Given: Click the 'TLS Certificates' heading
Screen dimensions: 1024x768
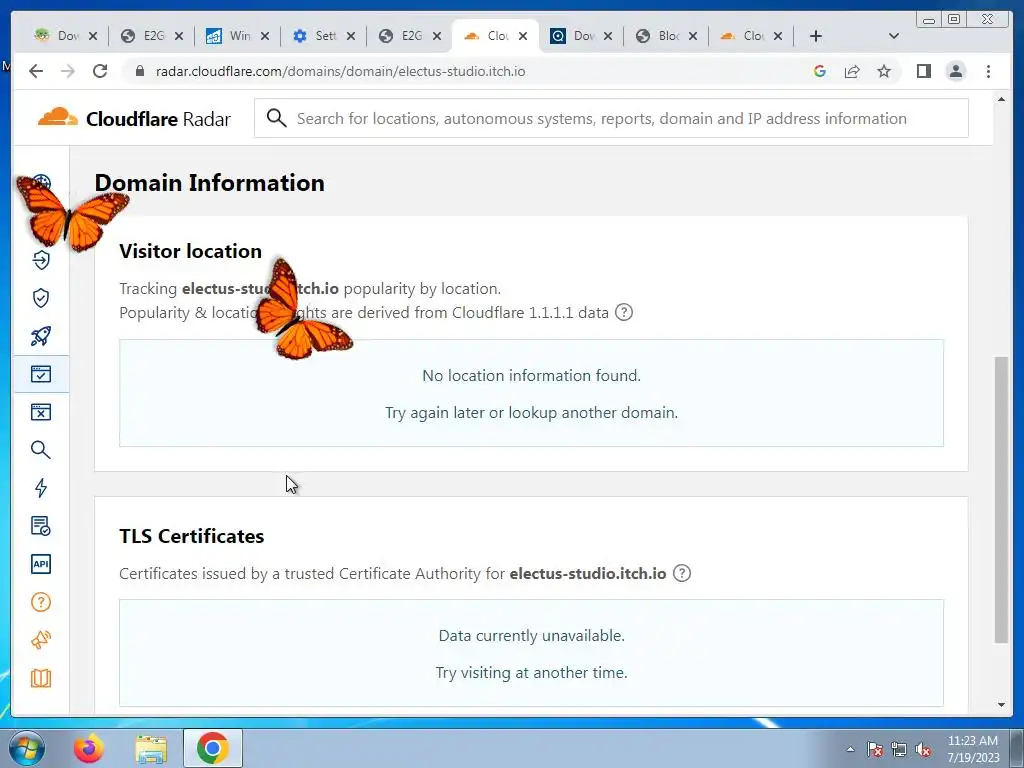Looking at the screenshot, I should (192, 536).
